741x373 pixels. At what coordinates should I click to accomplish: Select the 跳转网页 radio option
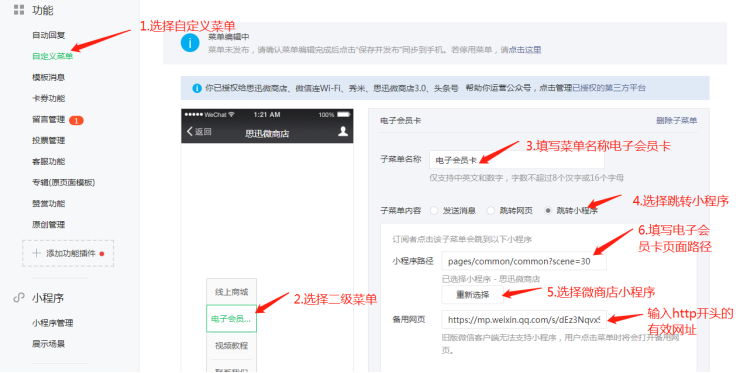pos(491,210)
